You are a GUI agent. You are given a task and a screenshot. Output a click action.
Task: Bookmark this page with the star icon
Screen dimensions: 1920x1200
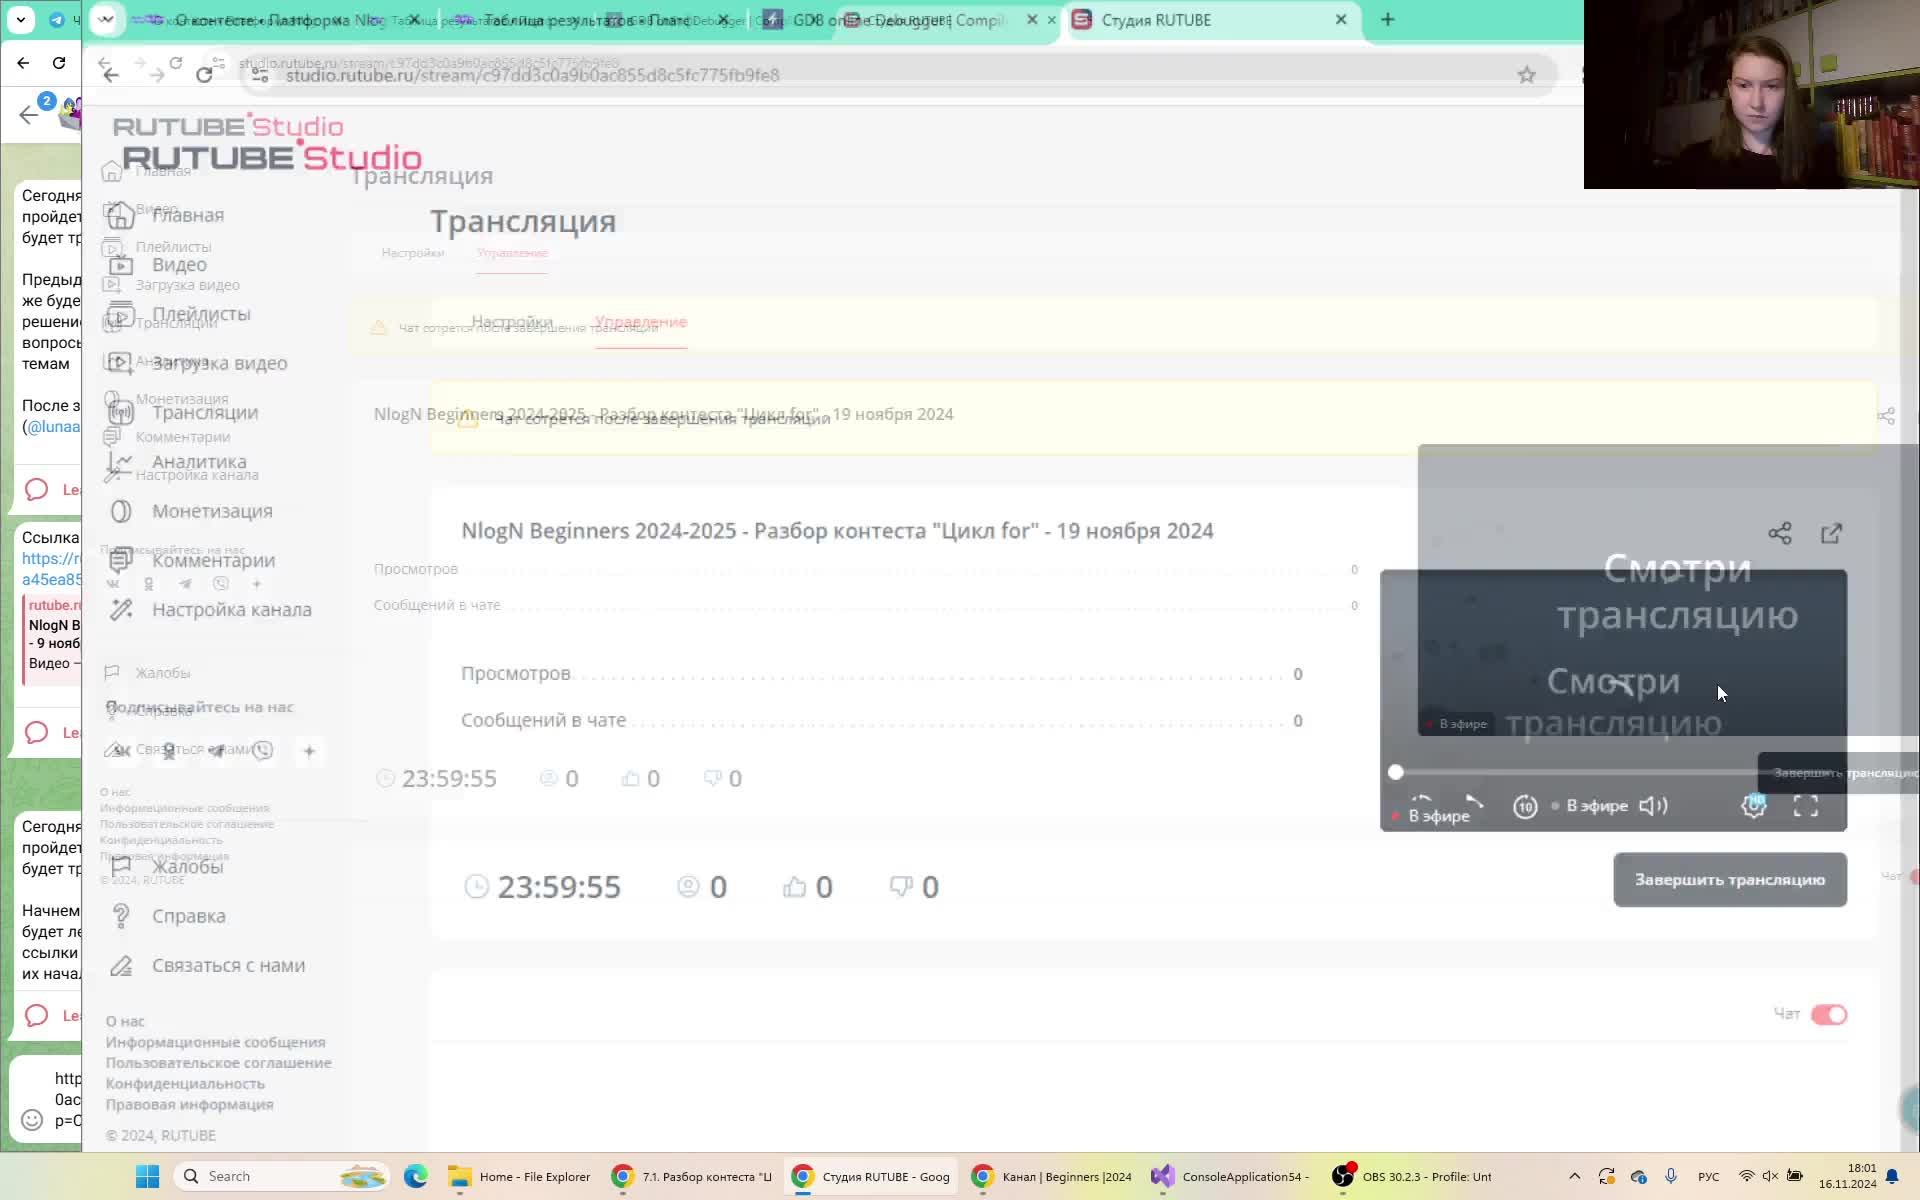pyautogui.click(x=1526, y=75)
